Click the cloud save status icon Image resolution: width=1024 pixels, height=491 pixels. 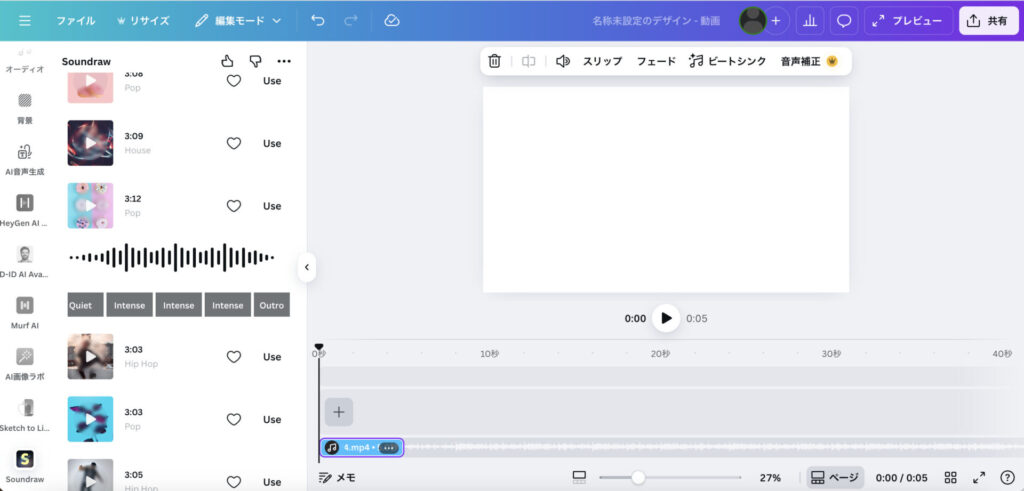pyautogui.click(x=392, y=20)
